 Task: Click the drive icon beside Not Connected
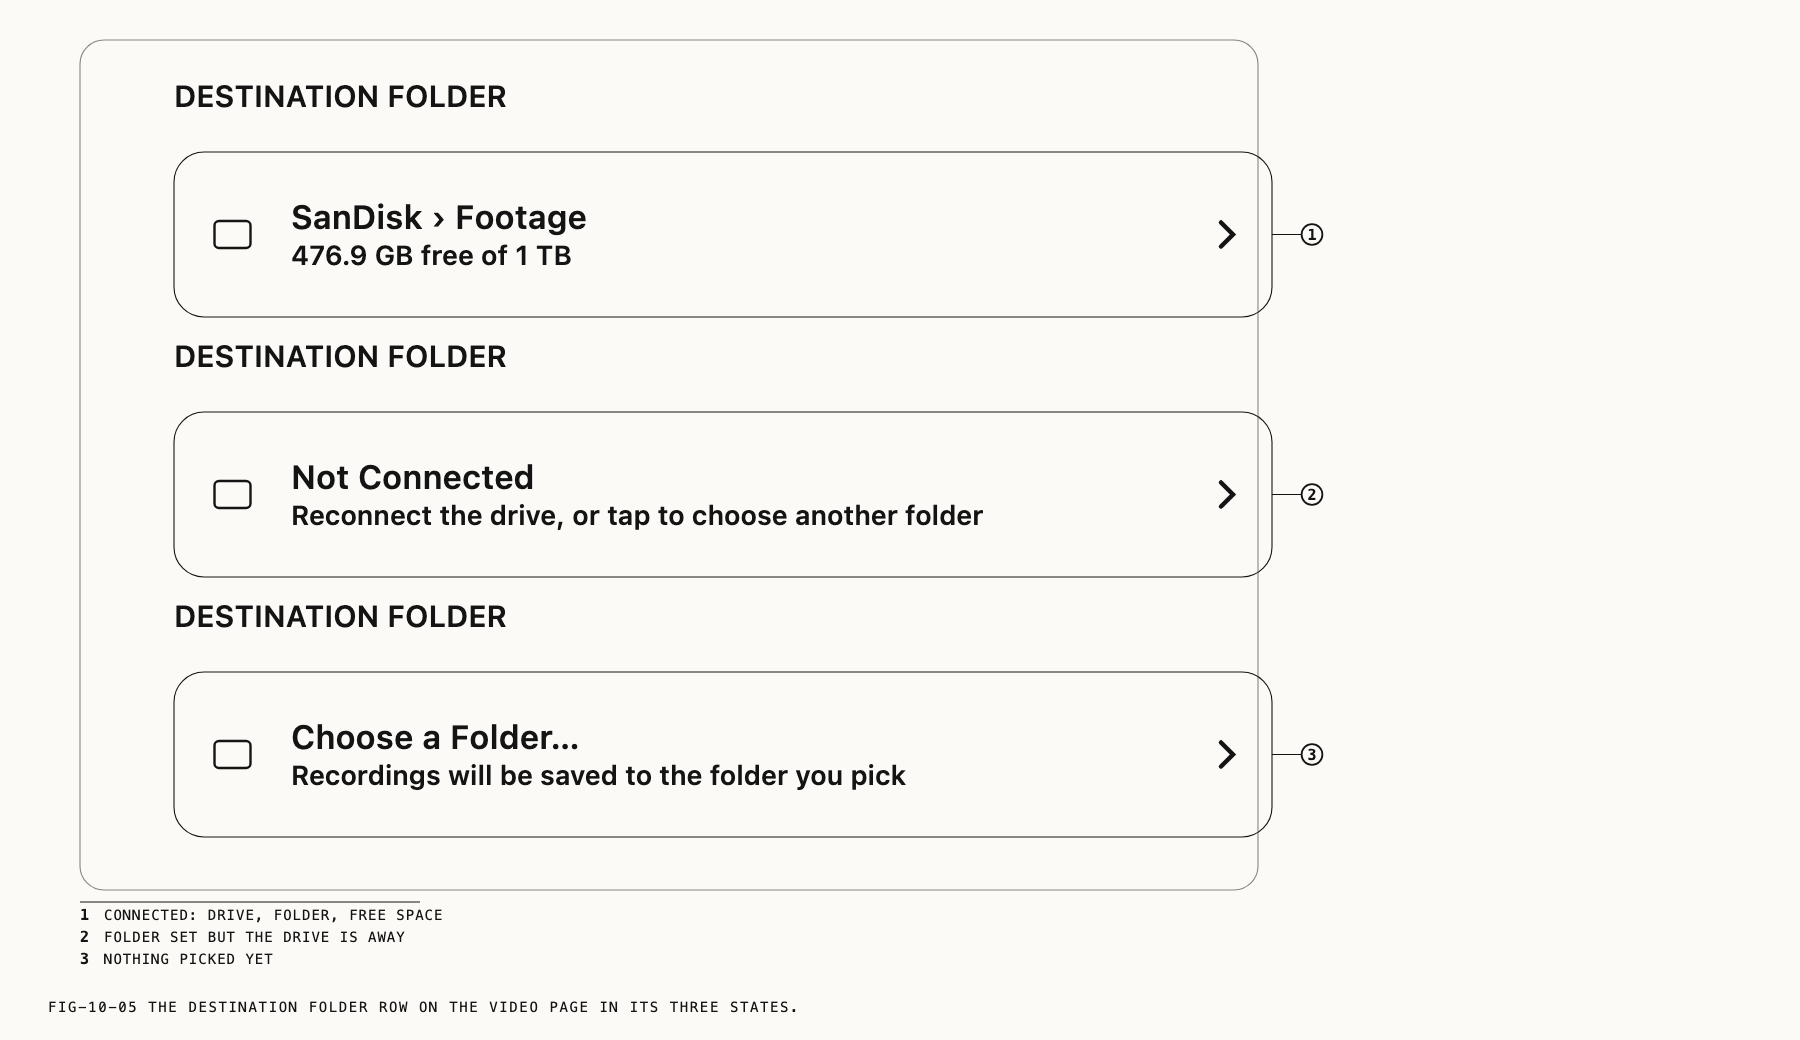232,494
